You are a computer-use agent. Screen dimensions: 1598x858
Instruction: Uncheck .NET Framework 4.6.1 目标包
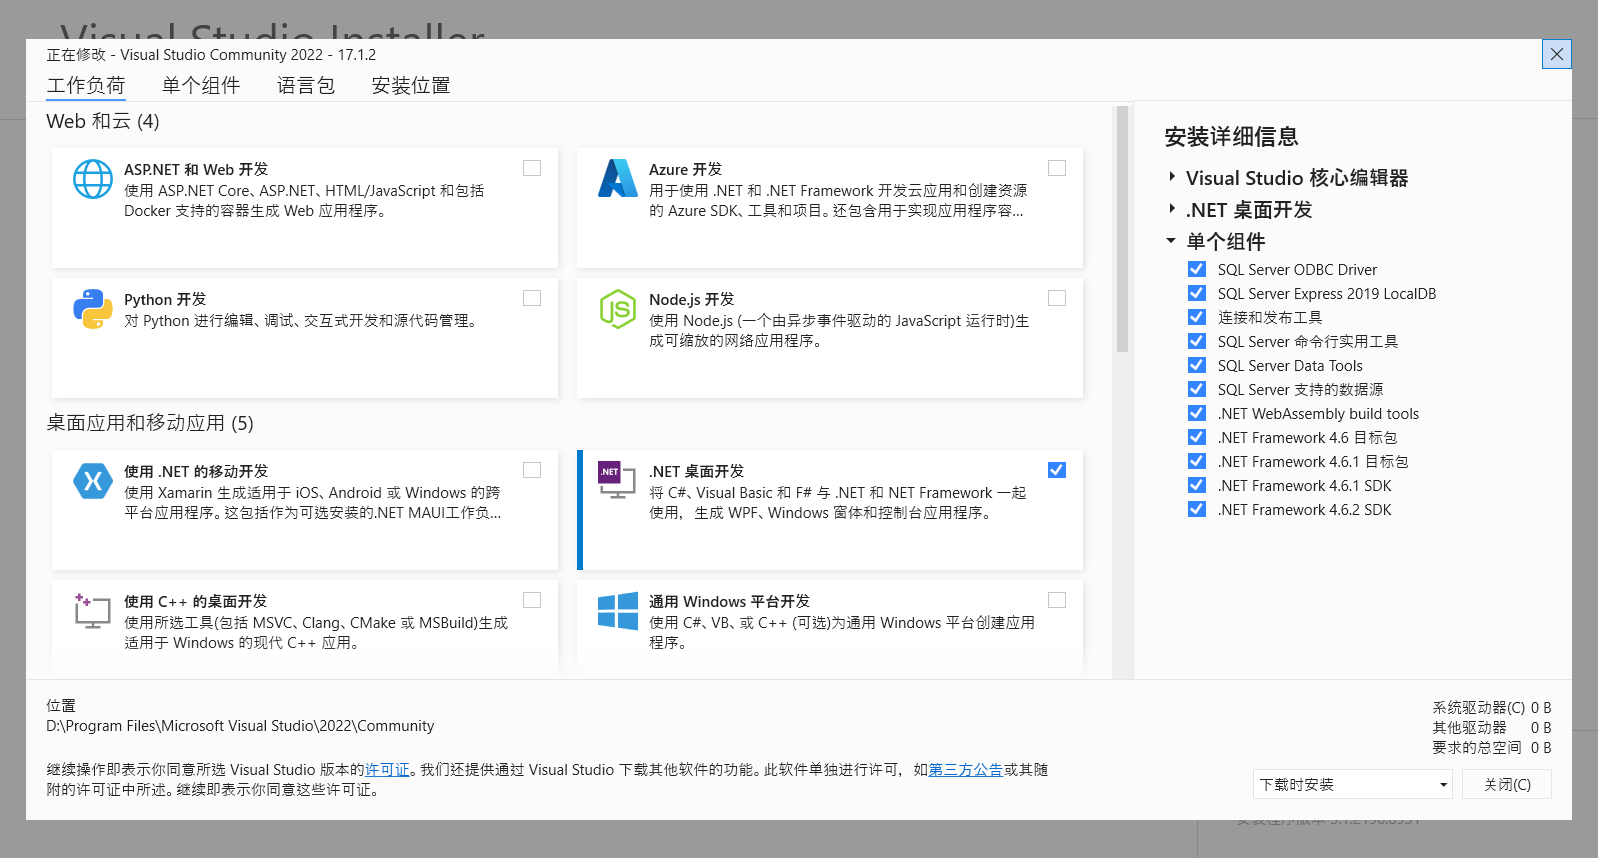tap(1197, 461)
